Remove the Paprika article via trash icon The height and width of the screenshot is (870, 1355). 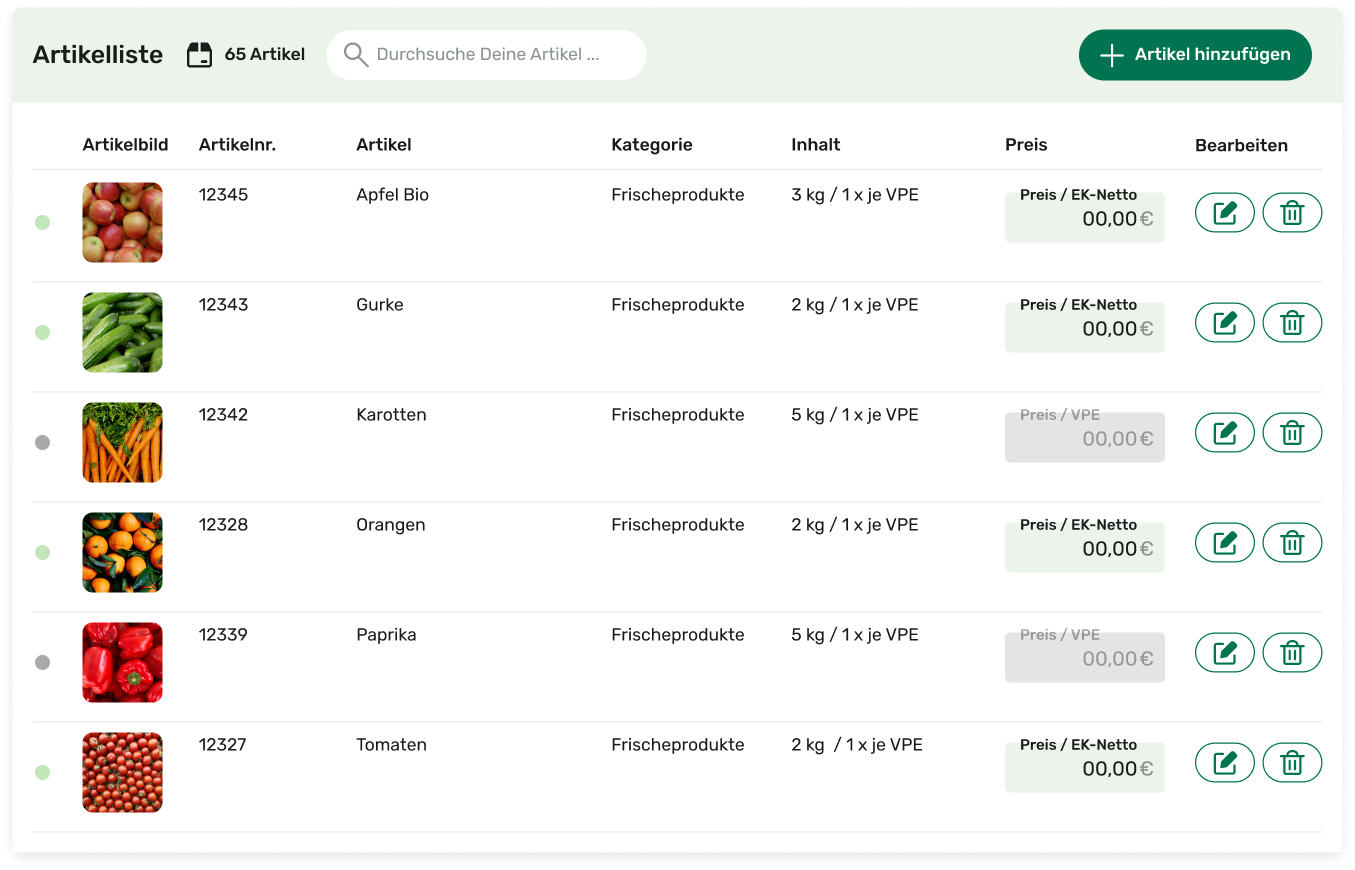[x=1292, y=653]
